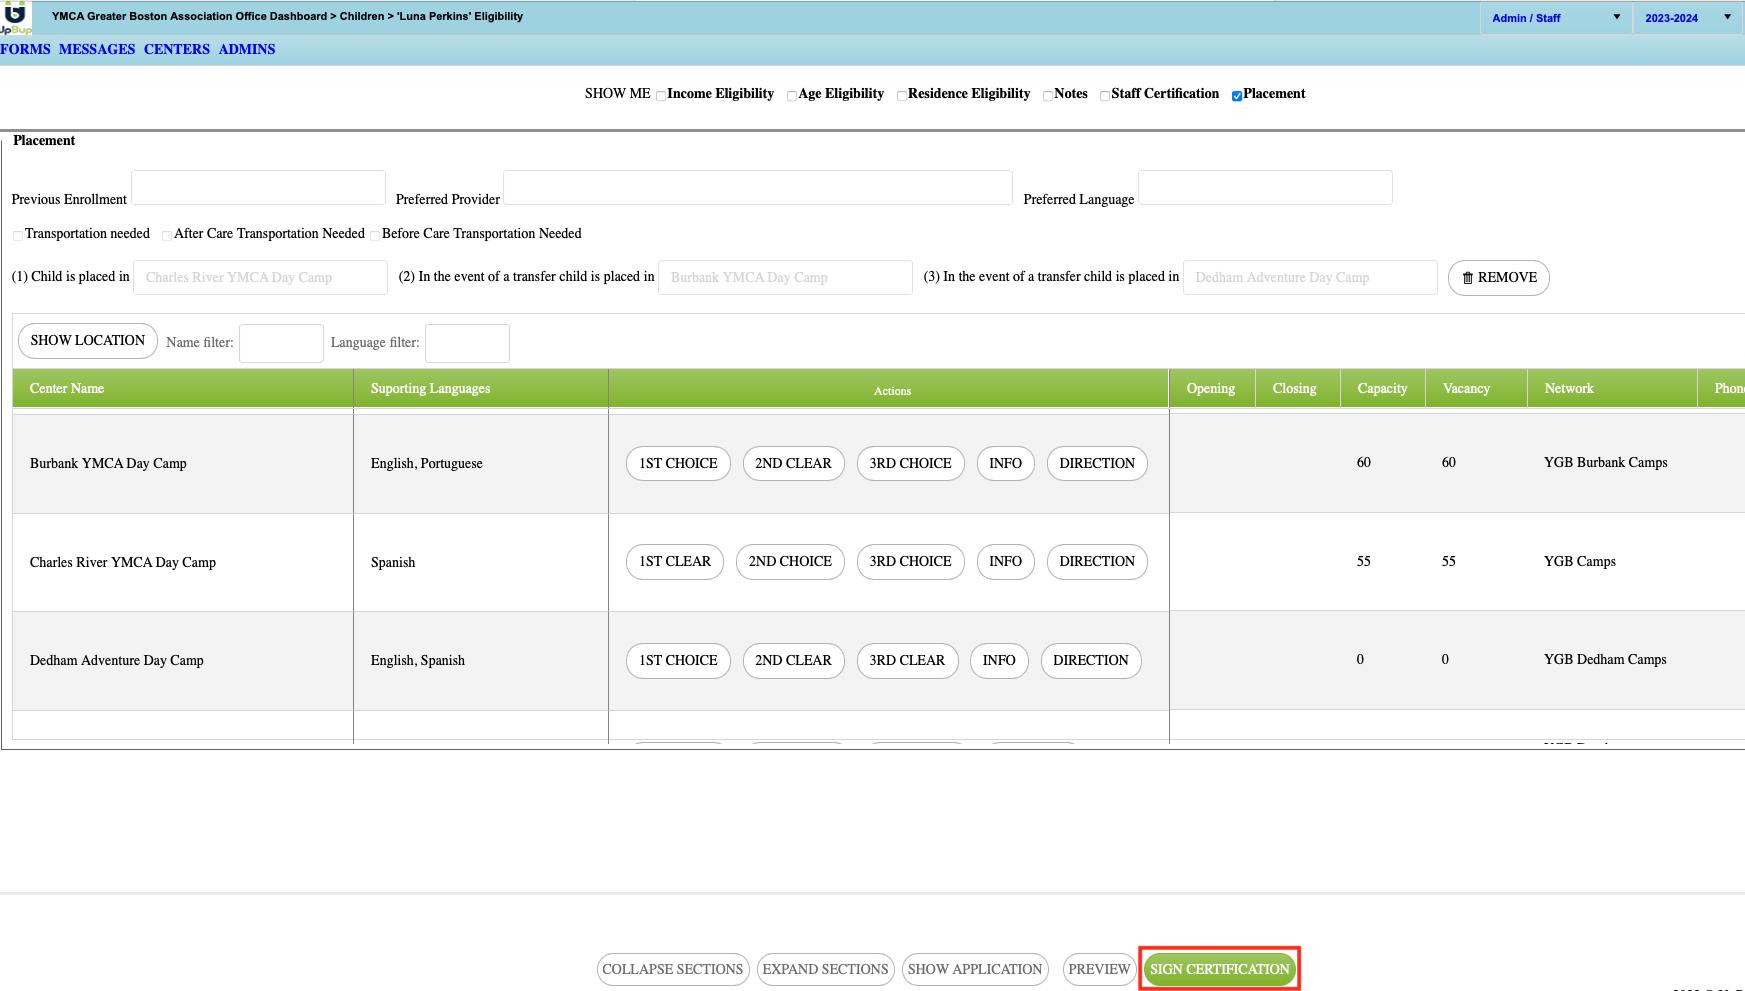Check Before Care Transportation Needed

375,236
